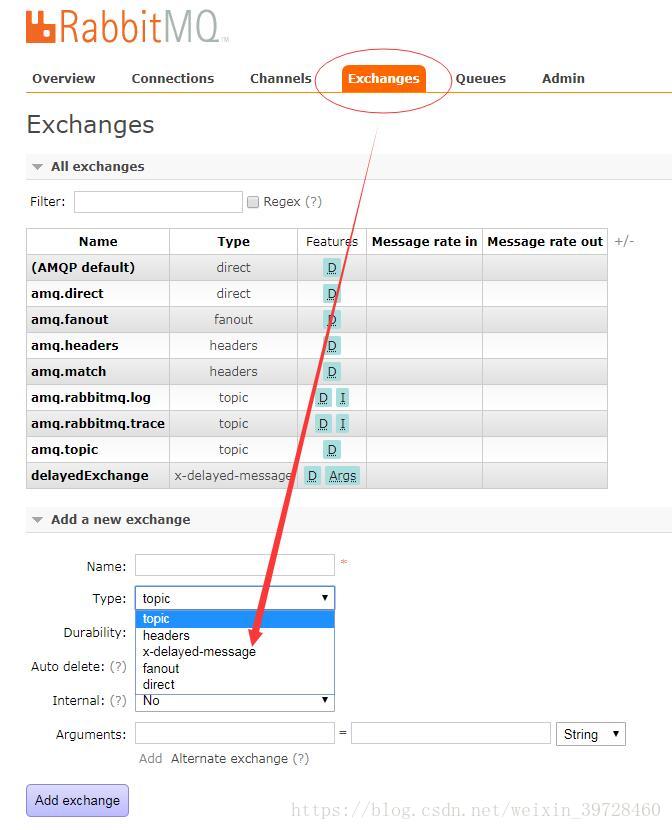
Task: Click the Args badge of delayedExchange
Action: click(342, 475)
